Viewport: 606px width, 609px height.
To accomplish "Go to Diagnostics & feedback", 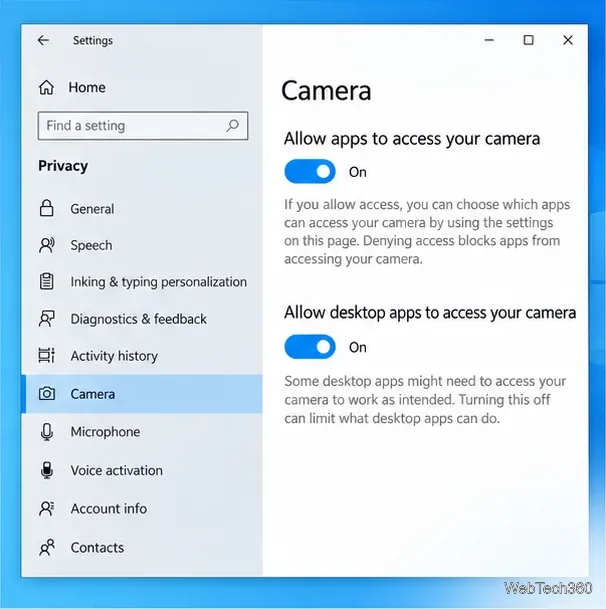I will pos(138,319).
